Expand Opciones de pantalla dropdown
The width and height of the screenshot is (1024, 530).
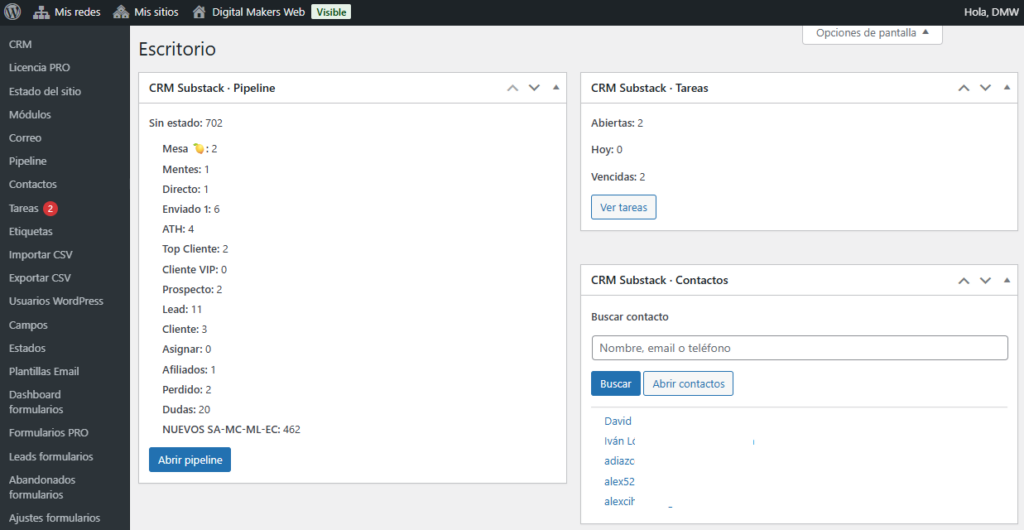(x=872, y=33)
